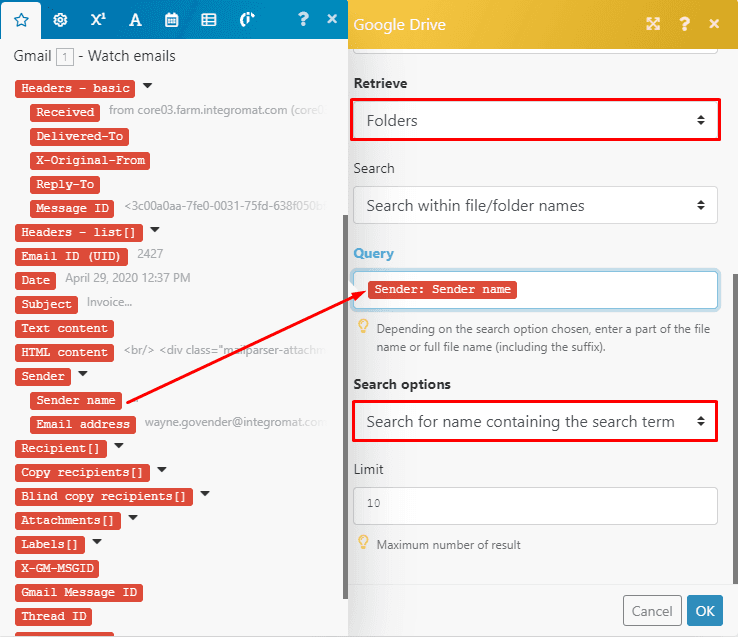Viewport: 738px width, 637px height.
Task: Expand the Attachments[] array arrow
Action: [x=132, y=519]
